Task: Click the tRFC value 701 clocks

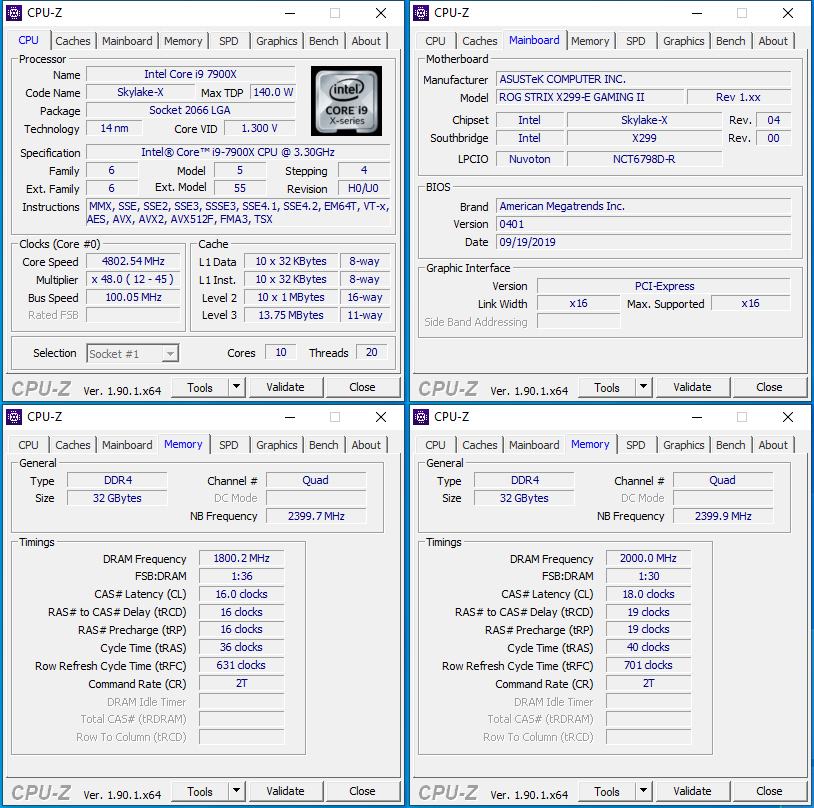Action: click(x=648, y=665)
